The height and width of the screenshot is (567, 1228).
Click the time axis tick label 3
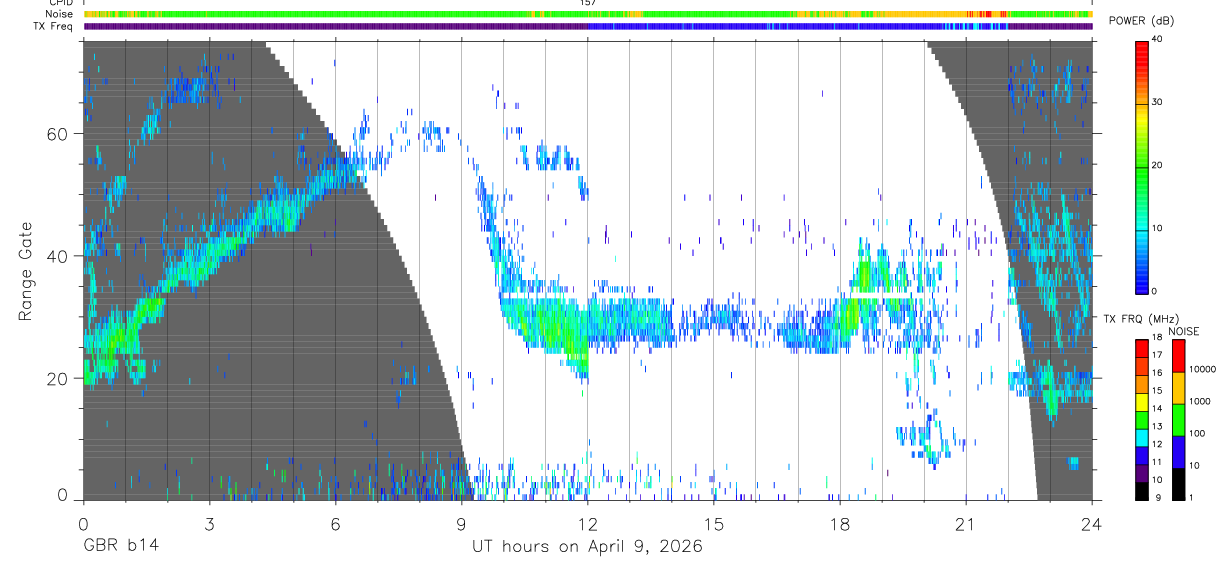click(x=209, y=523)
